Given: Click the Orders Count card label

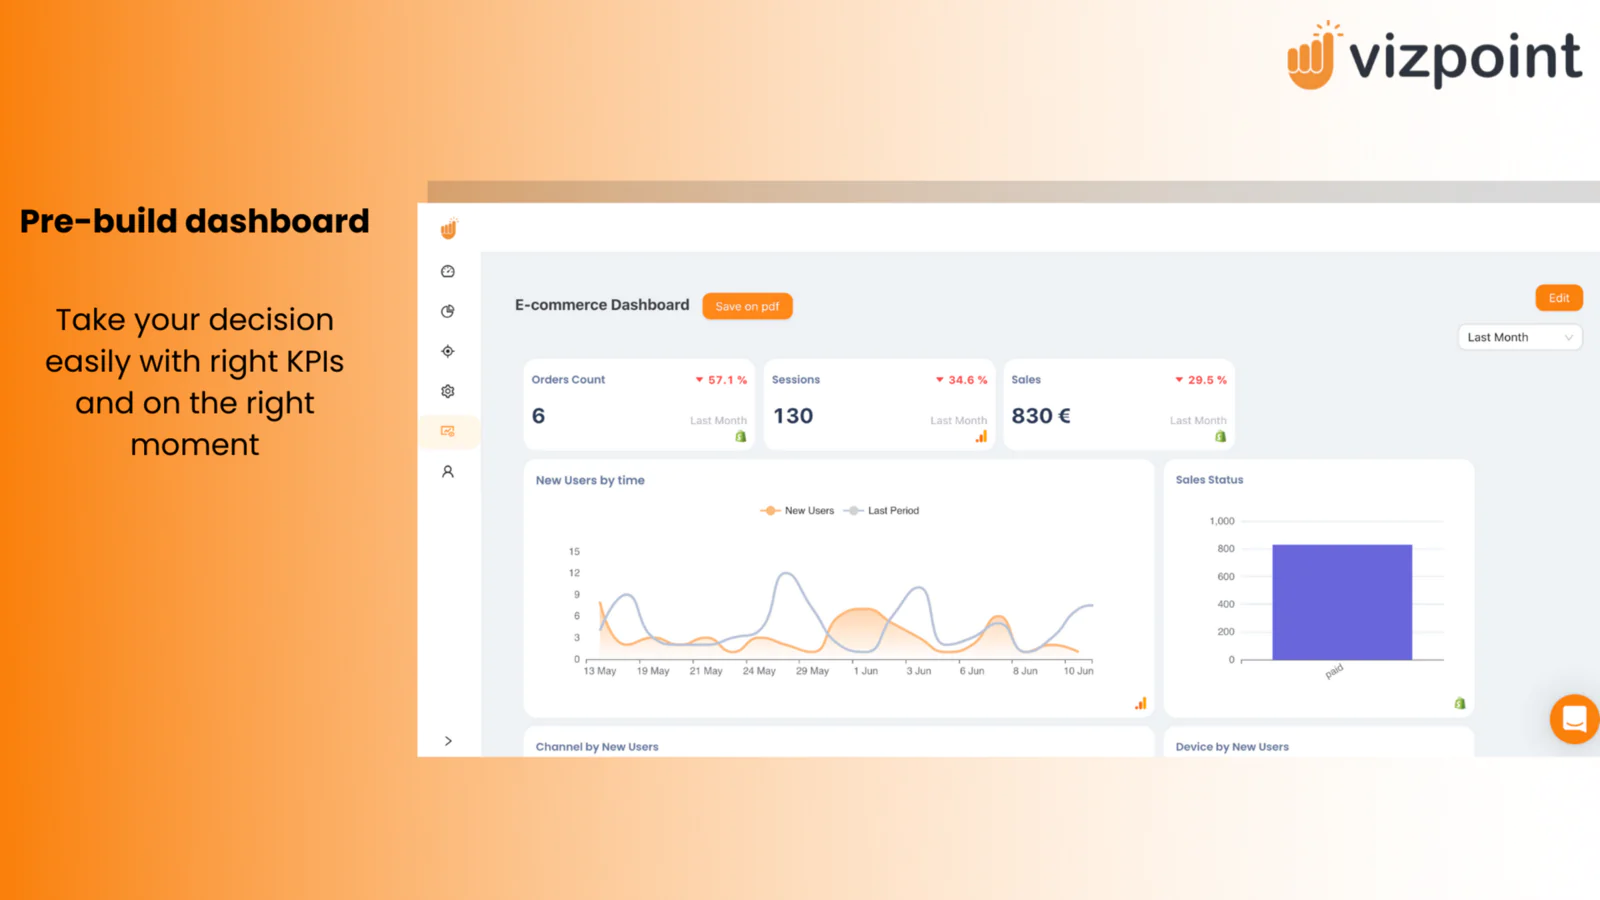Looking at the screenshot, I should (x=568, y=380).
